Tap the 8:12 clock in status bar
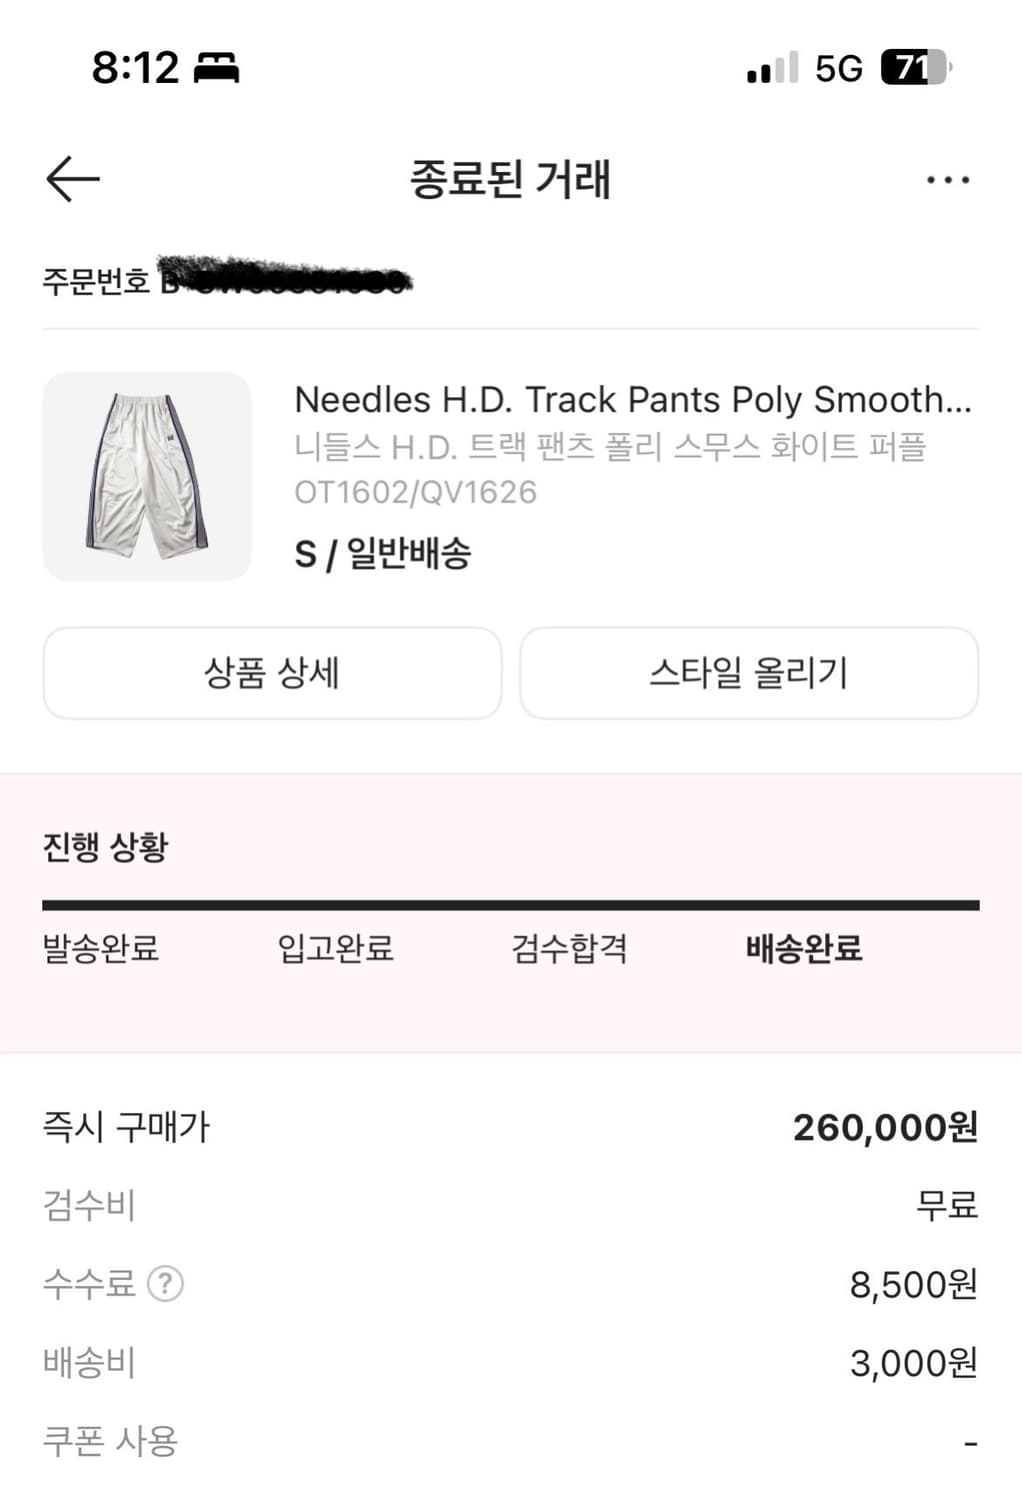Viewport: 1022px width, 1500px height. pos(135,68)
